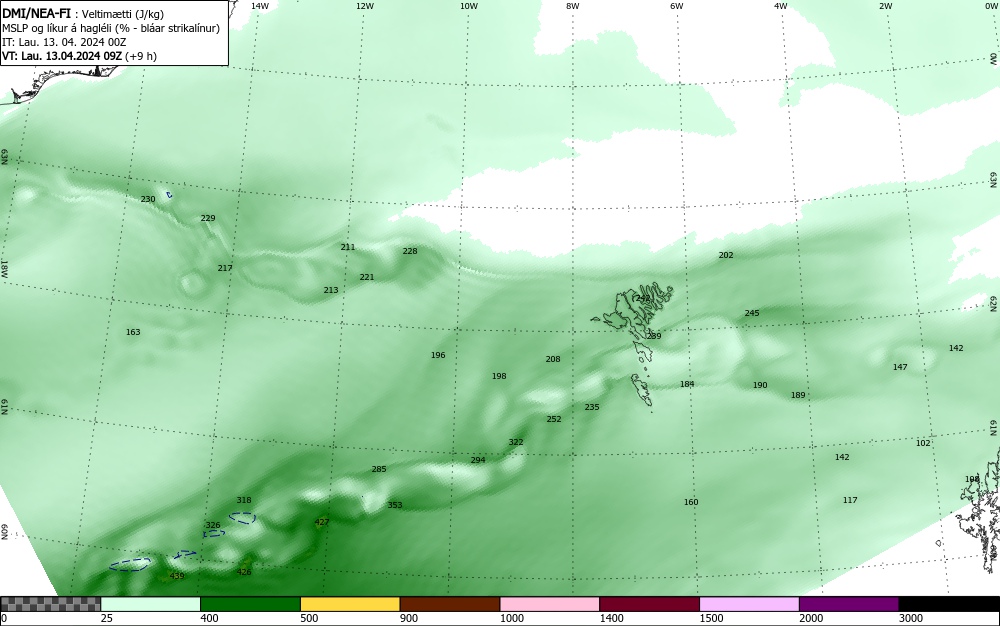
Task: Select the 10W longitude label
Action: [x=469, y=6]
